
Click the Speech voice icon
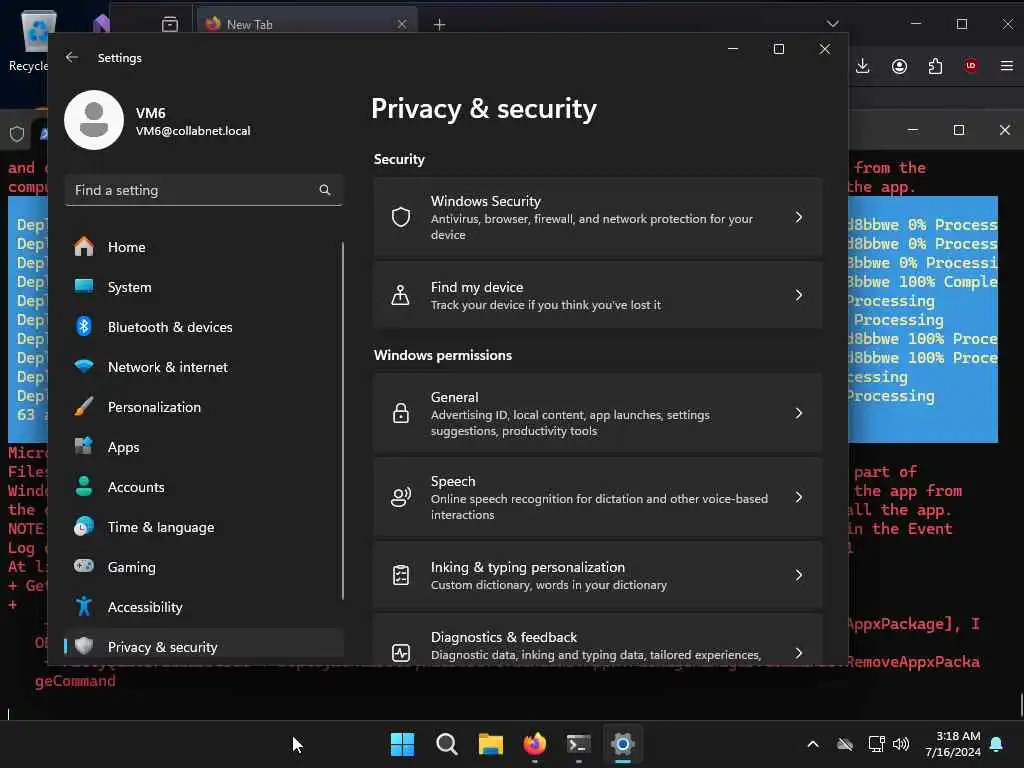401,497
